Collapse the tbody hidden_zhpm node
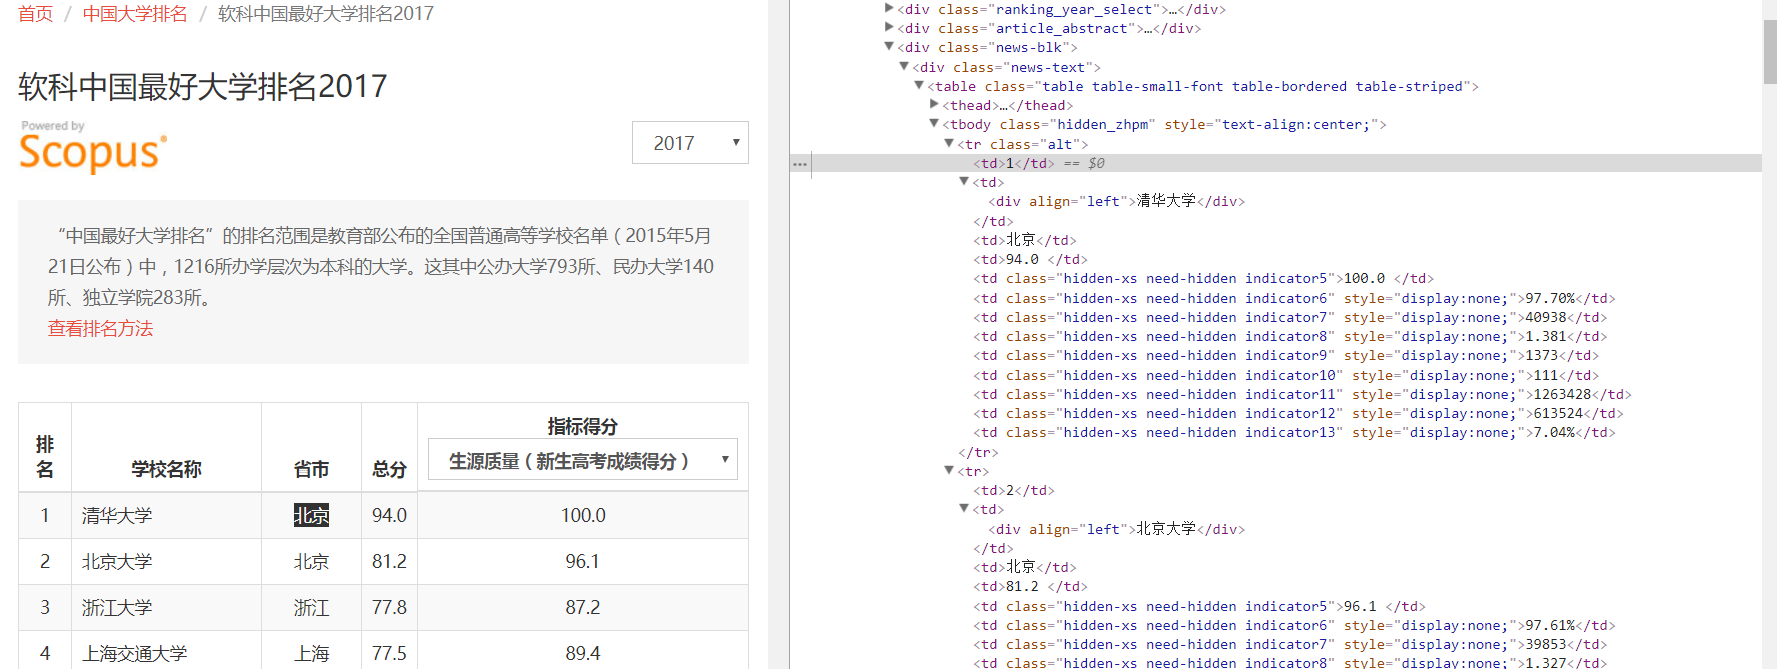 click(934, 124)
